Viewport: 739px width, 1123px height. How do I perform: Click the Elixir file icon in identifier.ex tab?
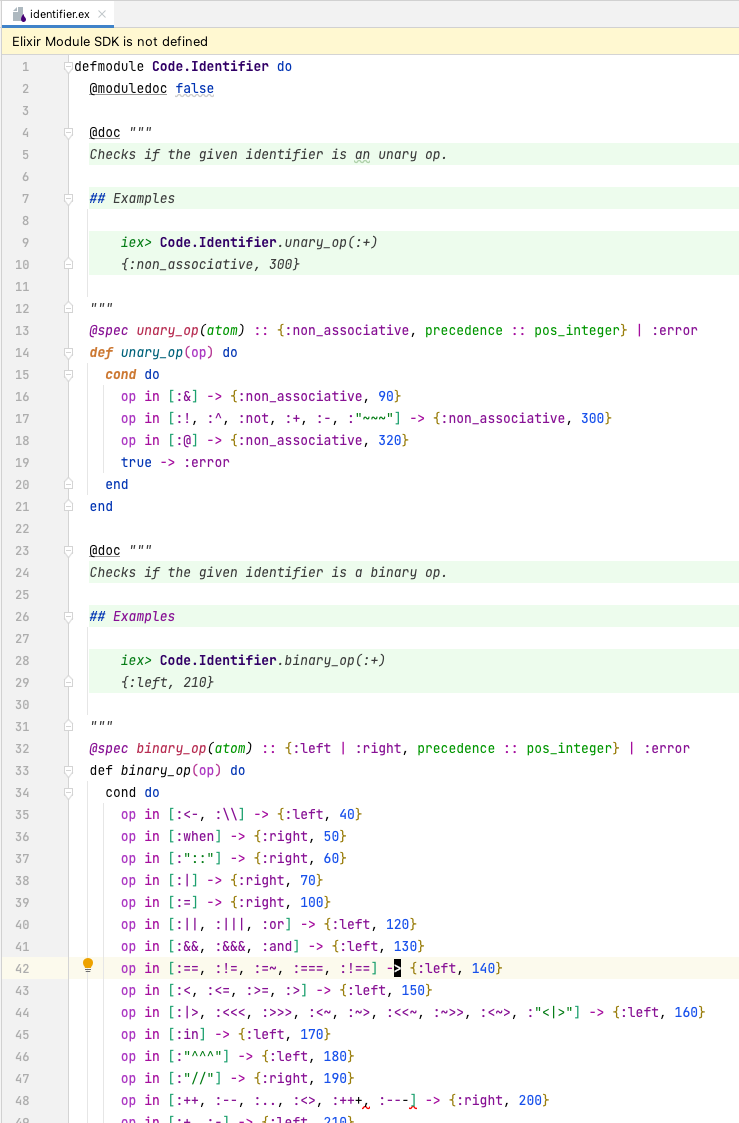[19, 14]
